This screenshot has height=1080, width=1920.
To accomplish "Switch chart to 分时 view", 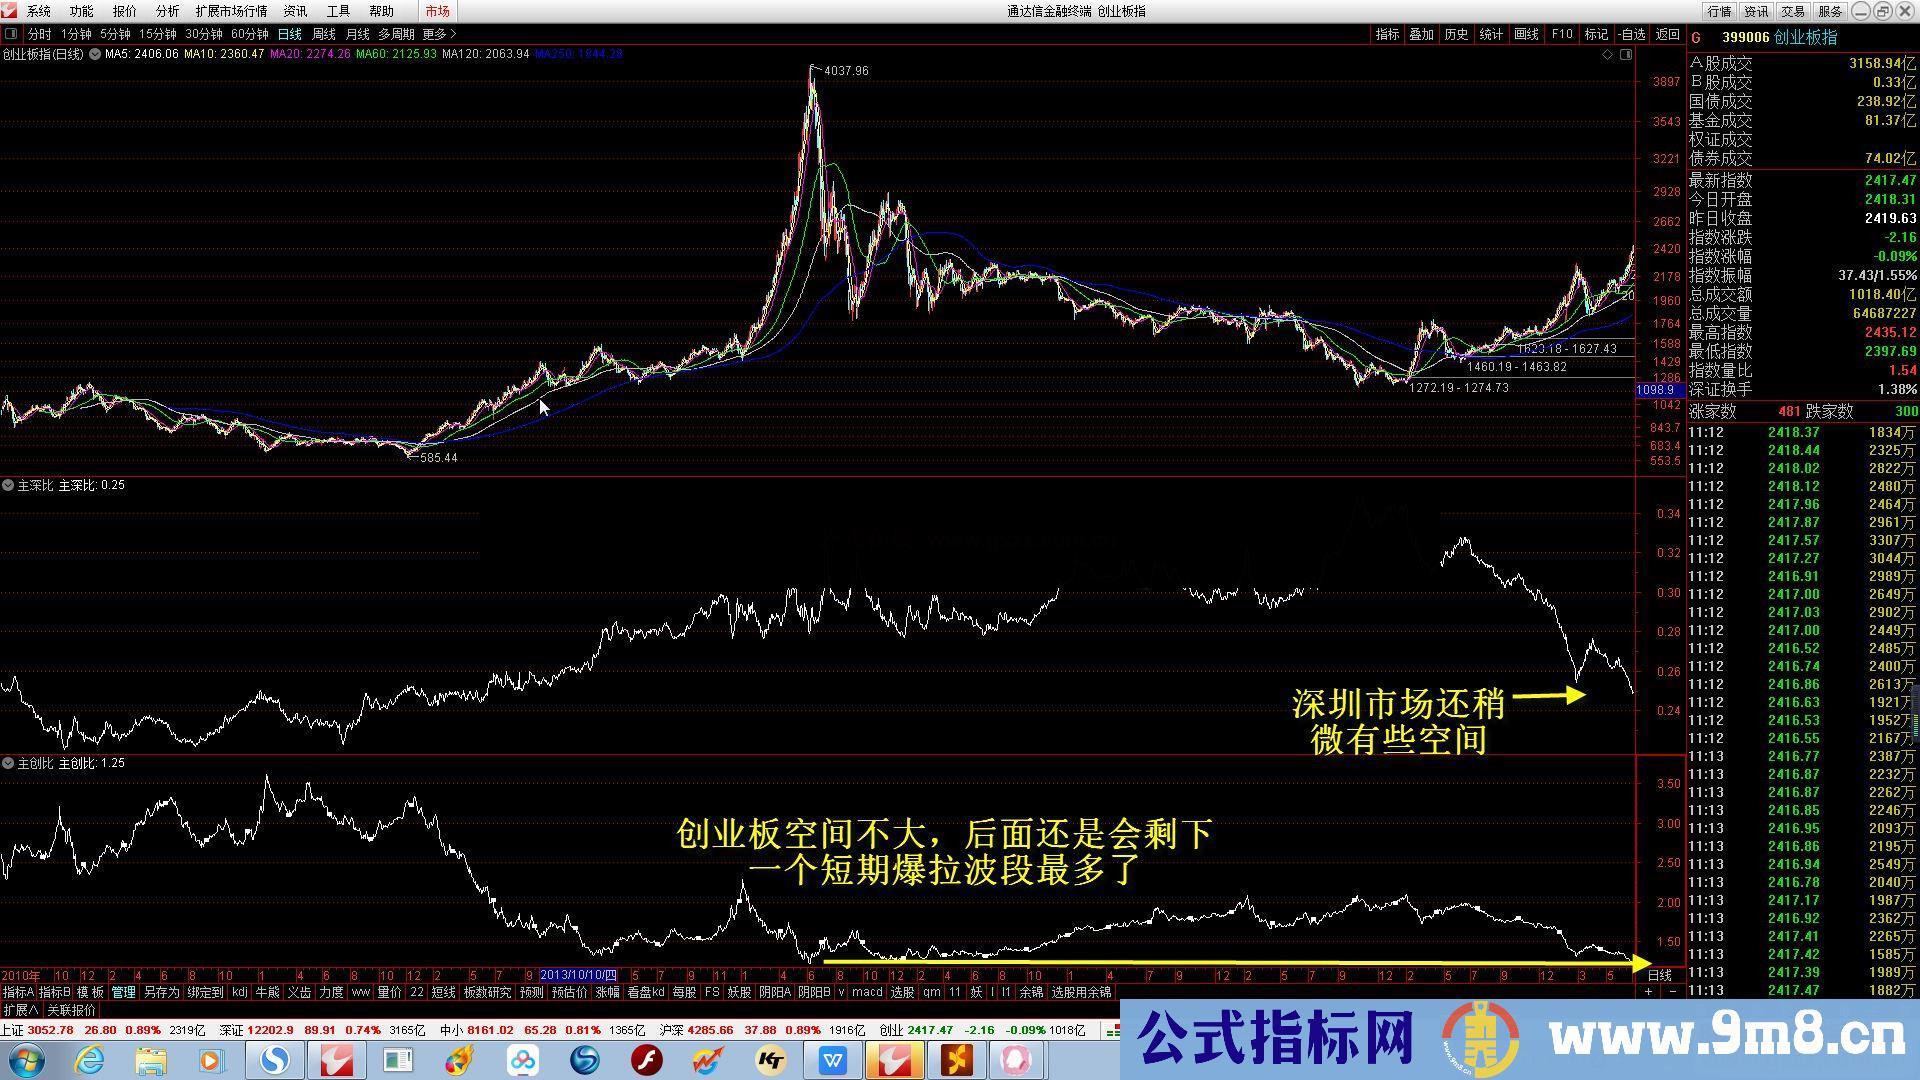I will tap(39, 34).
